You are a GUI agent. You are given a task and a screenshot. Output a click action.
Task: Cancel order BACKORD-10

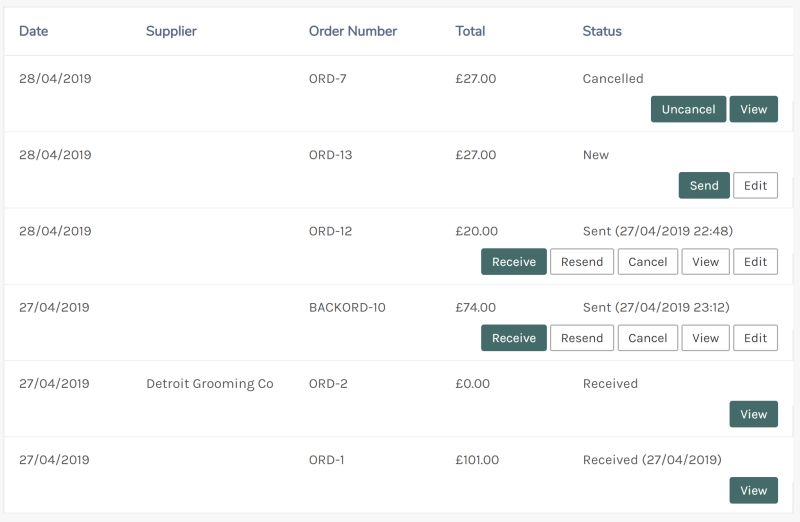[647, 338]
